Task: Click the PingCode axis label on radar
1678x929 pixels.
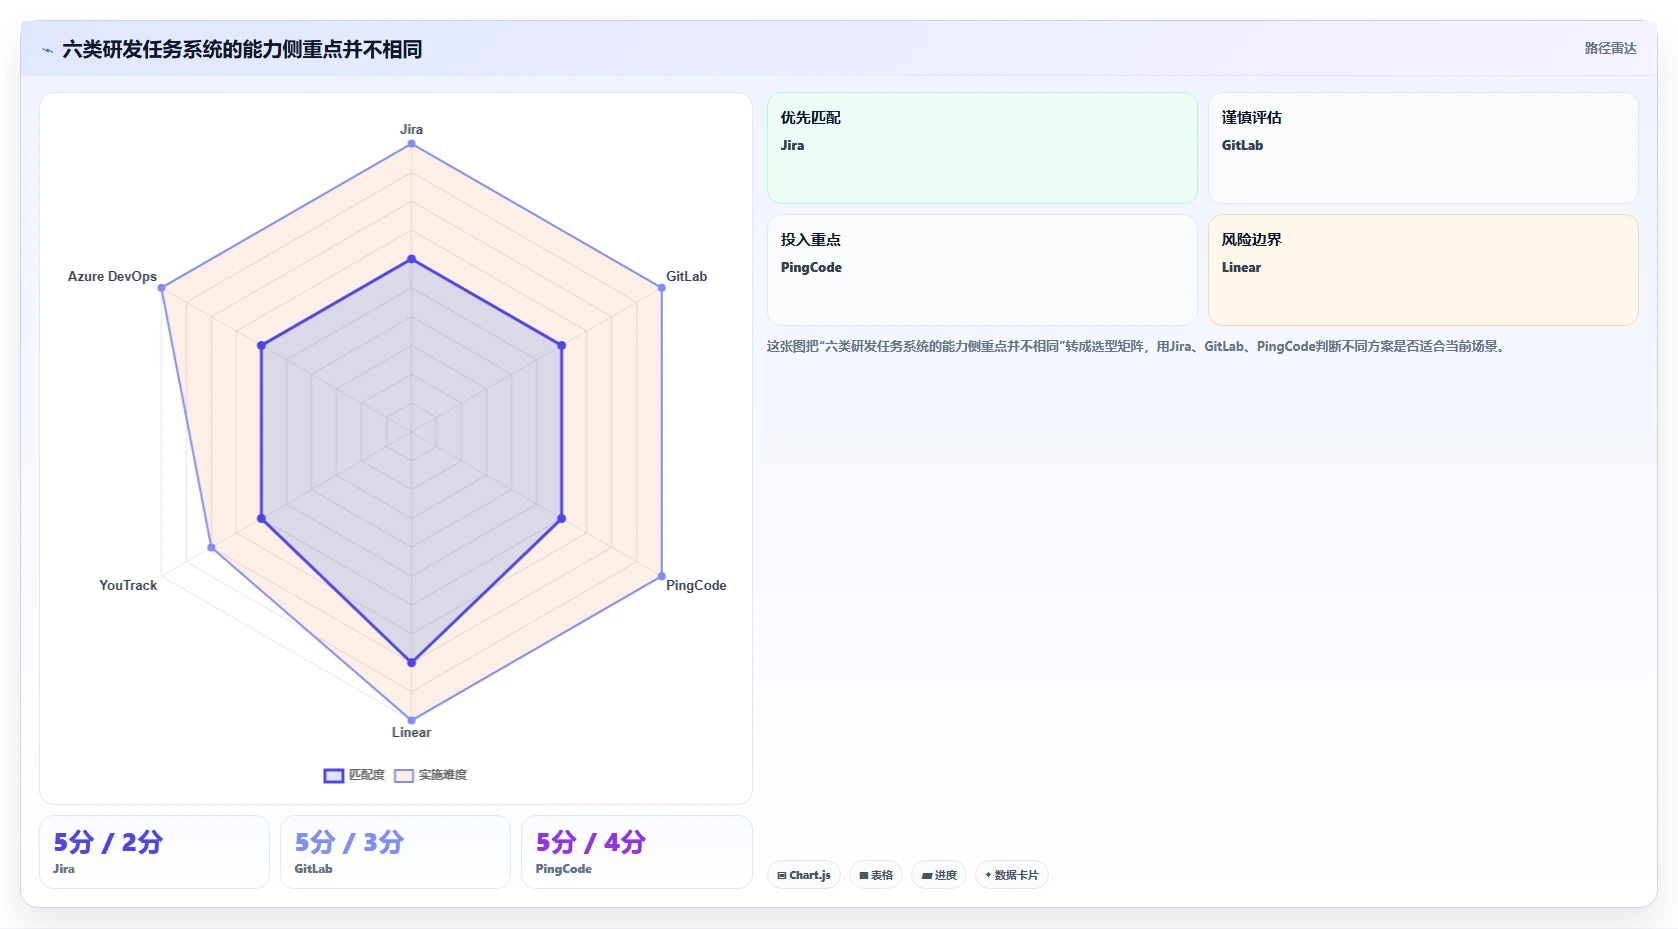Action: [696, 585]
